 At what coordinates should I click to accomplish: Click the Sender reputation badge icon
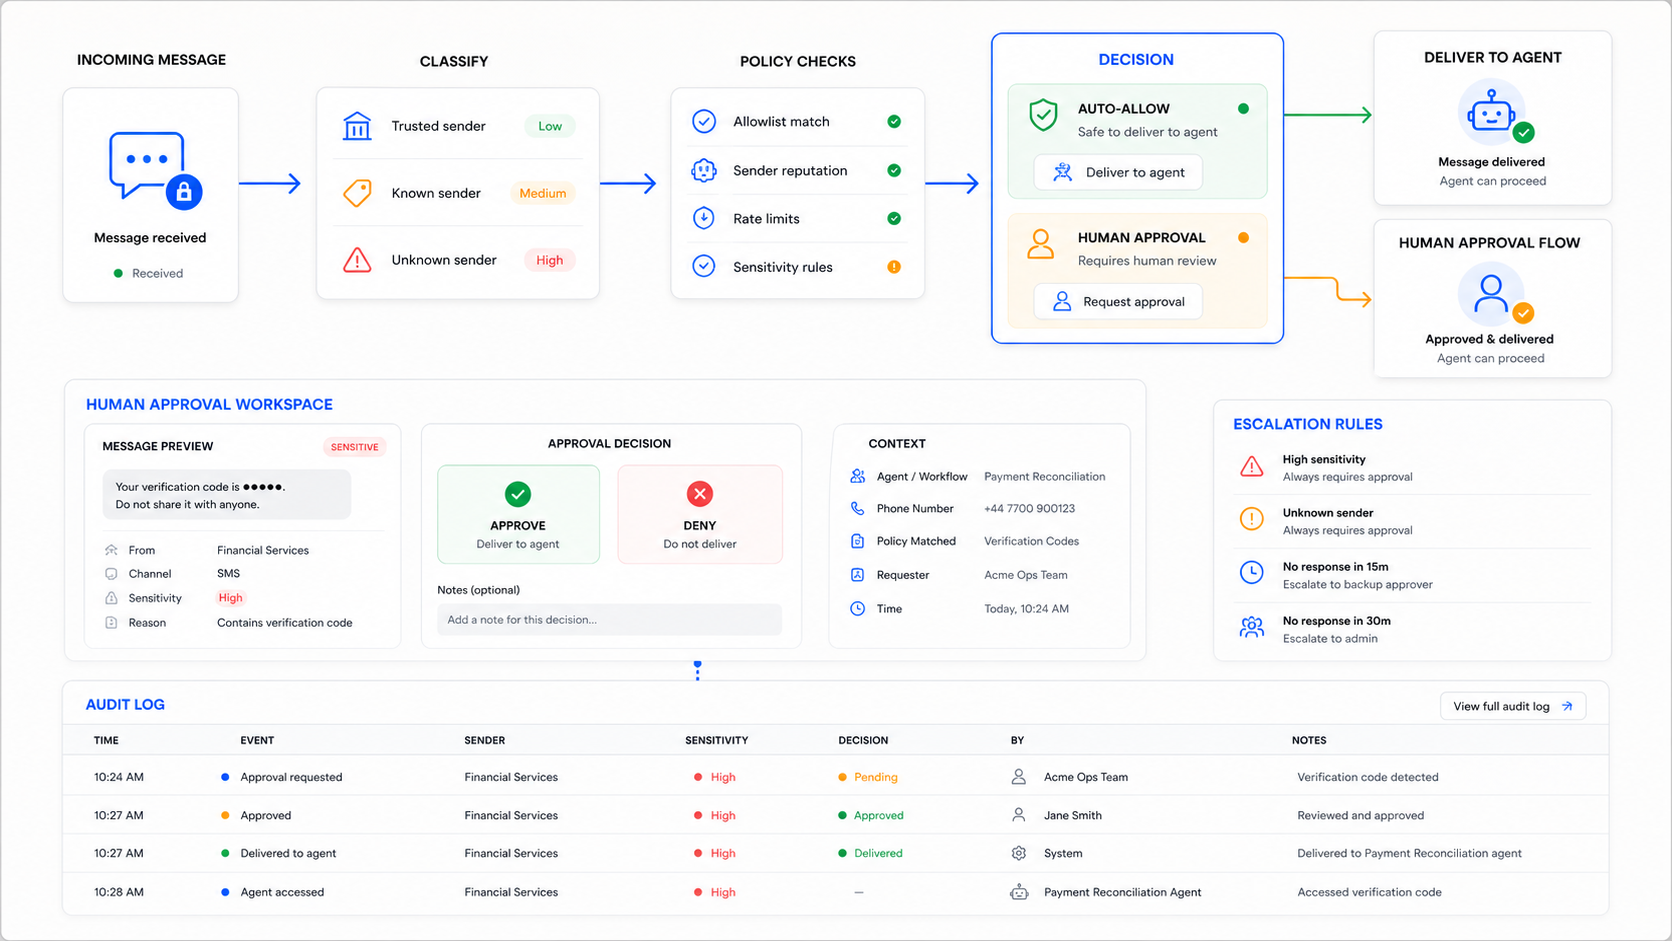704,170
